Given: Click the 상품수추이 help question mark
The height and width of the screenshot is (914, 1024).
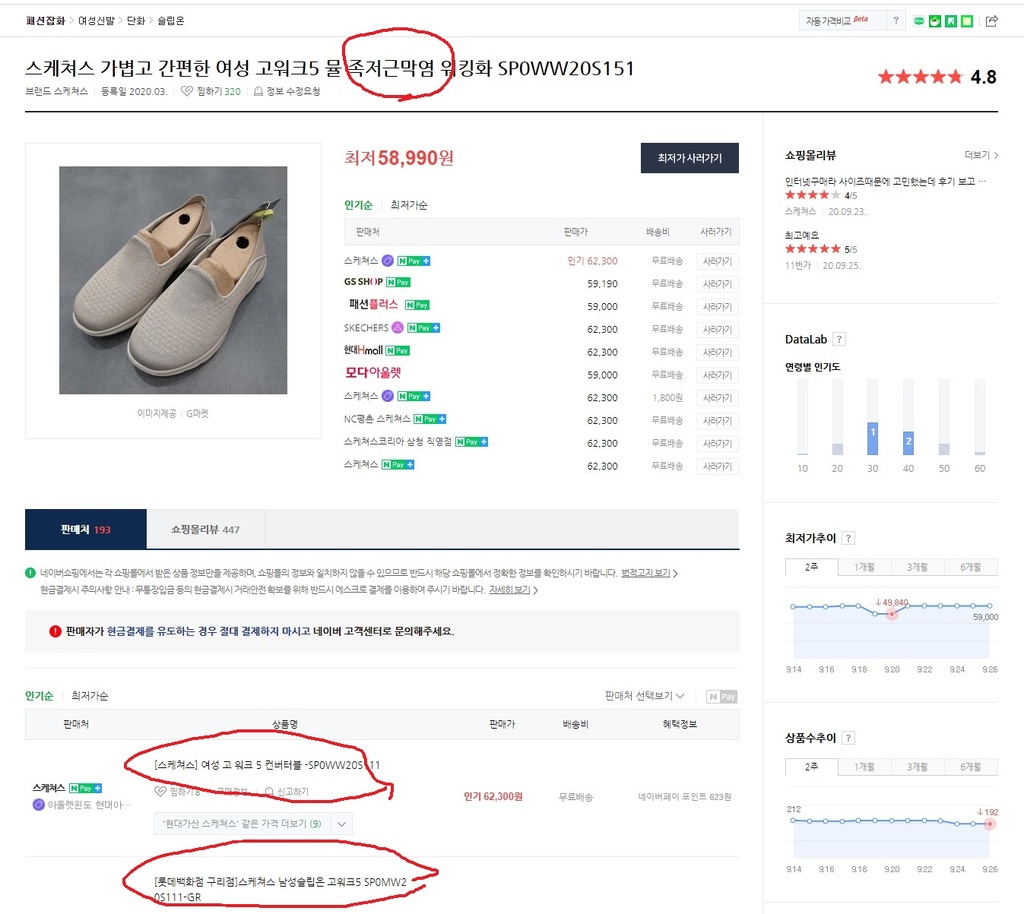Looking at the screenshot, I should tap(848, 738).
